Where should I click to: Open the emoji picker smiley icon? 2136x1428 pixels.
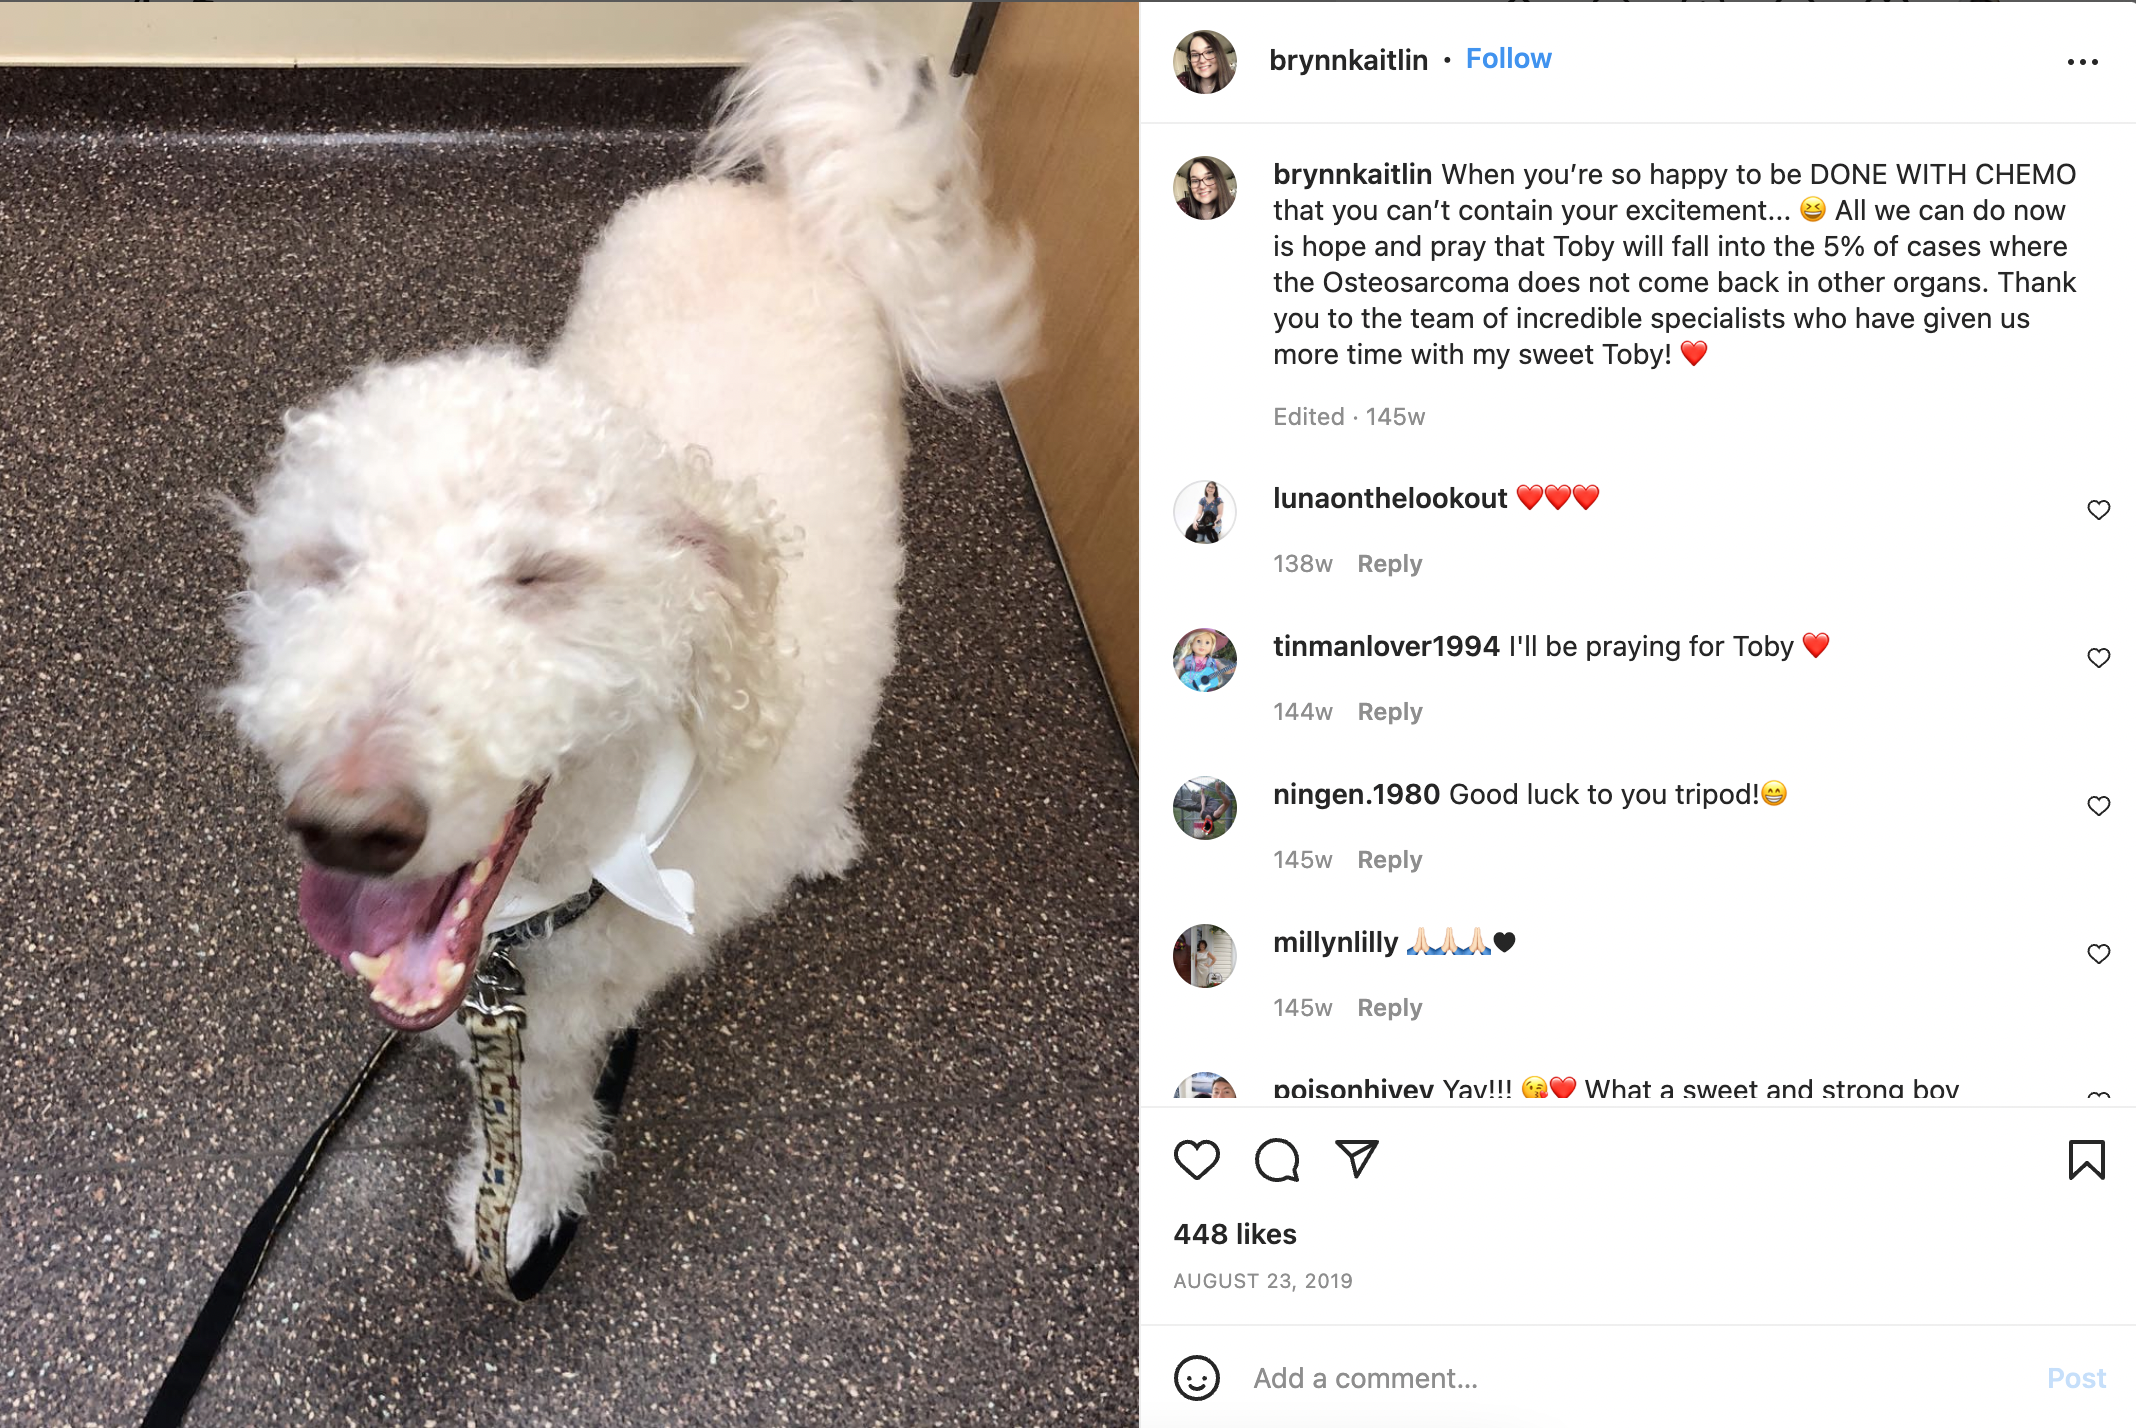point(1196,1378)
